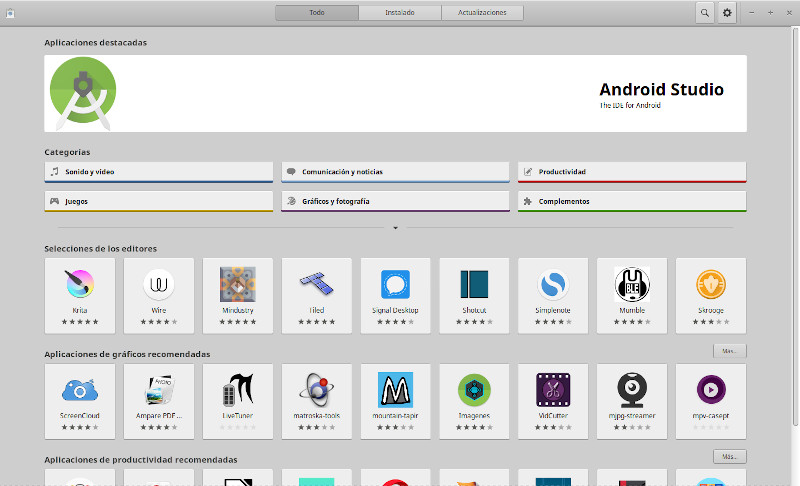Click Más for recommended graphics apps
Screen dimensions: 800x486
[730, 351]
